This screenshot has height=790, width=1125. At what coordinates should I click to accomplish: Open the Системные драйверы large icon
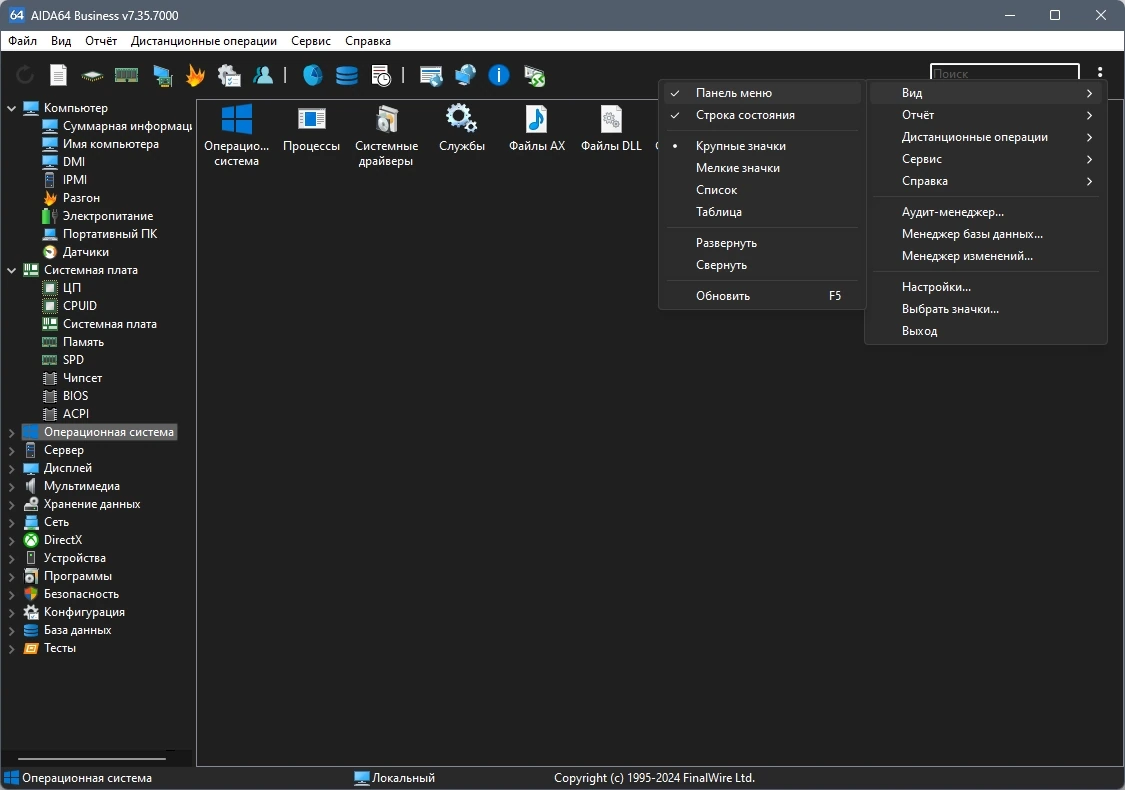(386, 135)
